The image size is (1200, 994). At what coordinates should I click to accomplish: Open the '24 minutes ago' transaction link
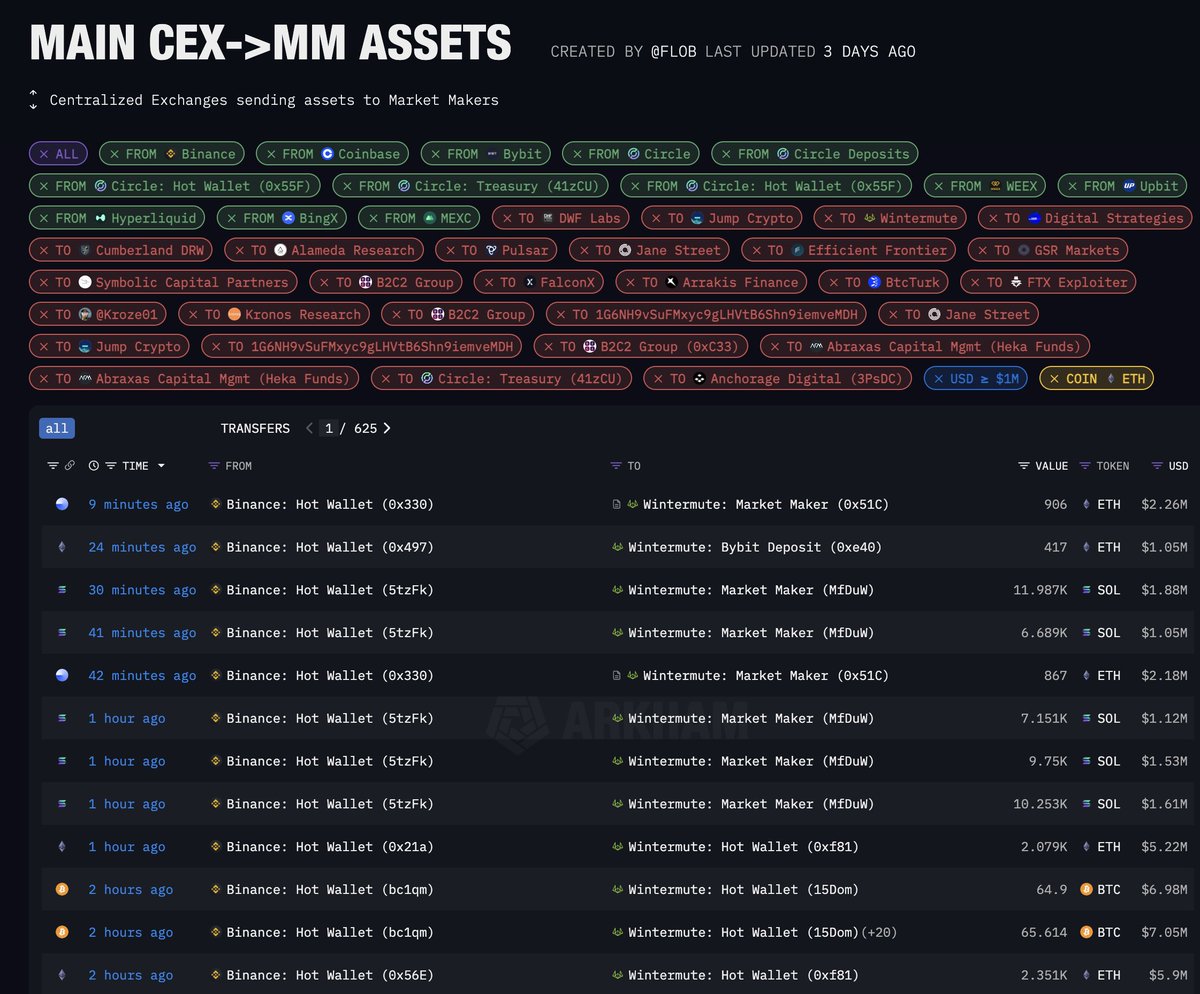point(142,548)
